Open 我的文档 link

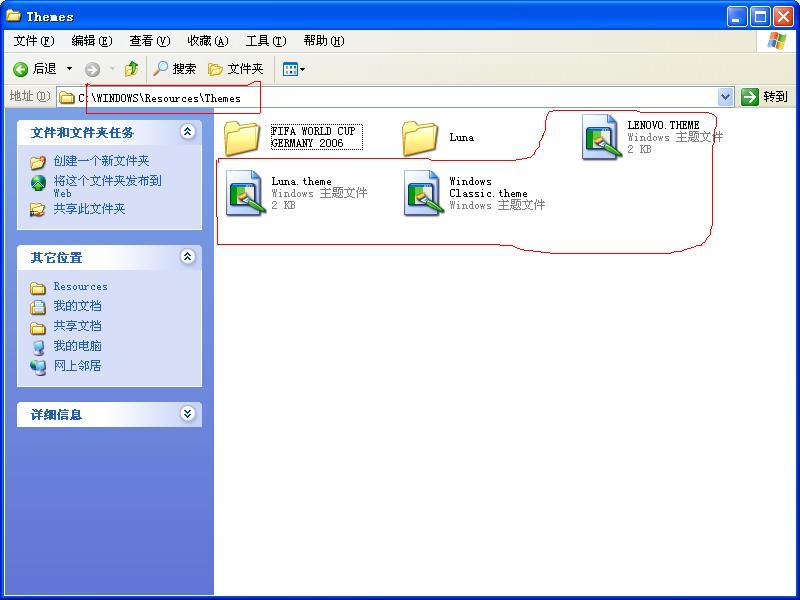(78, 306)
